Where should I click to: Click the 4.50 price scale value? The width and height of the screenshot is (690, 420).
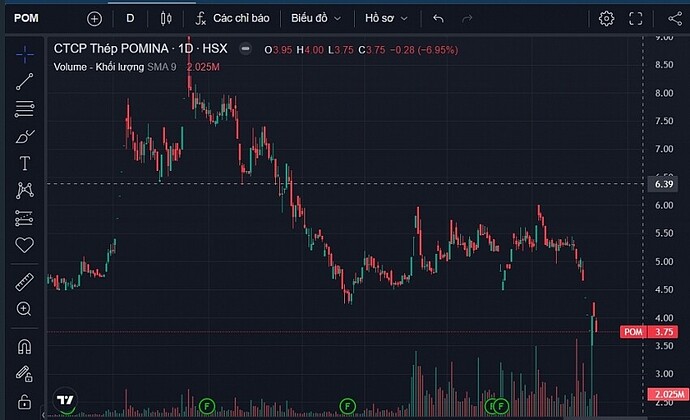[664, 290]
